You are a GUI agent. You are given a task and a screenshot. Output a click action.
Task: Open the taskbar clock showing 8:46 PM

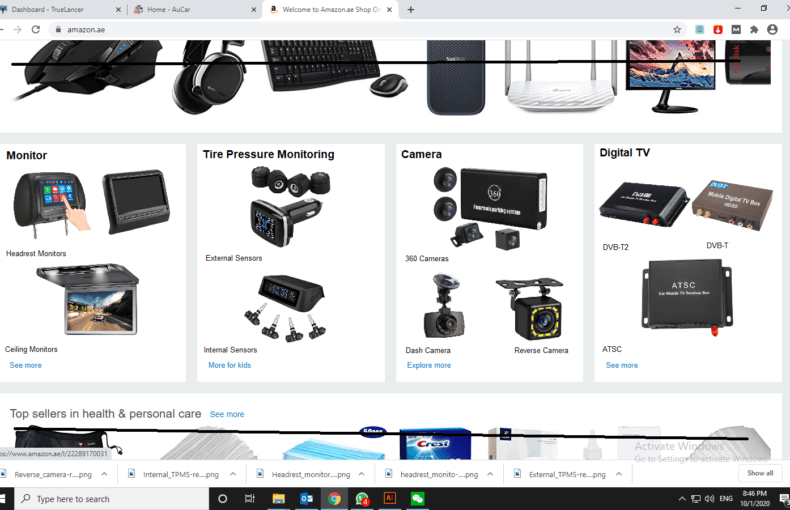755,499
